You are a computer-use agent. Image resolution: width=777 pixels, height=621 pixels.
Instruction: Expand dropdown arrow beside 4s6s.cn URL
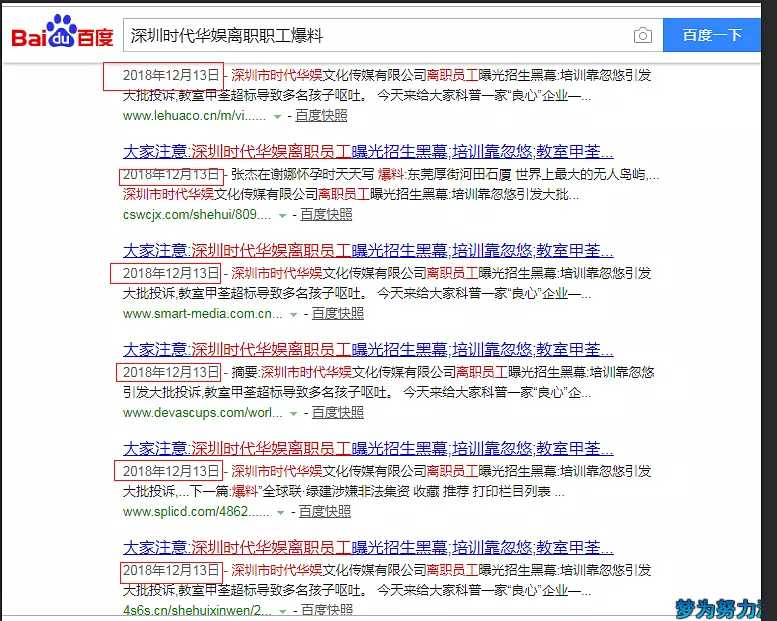point(282,612)
